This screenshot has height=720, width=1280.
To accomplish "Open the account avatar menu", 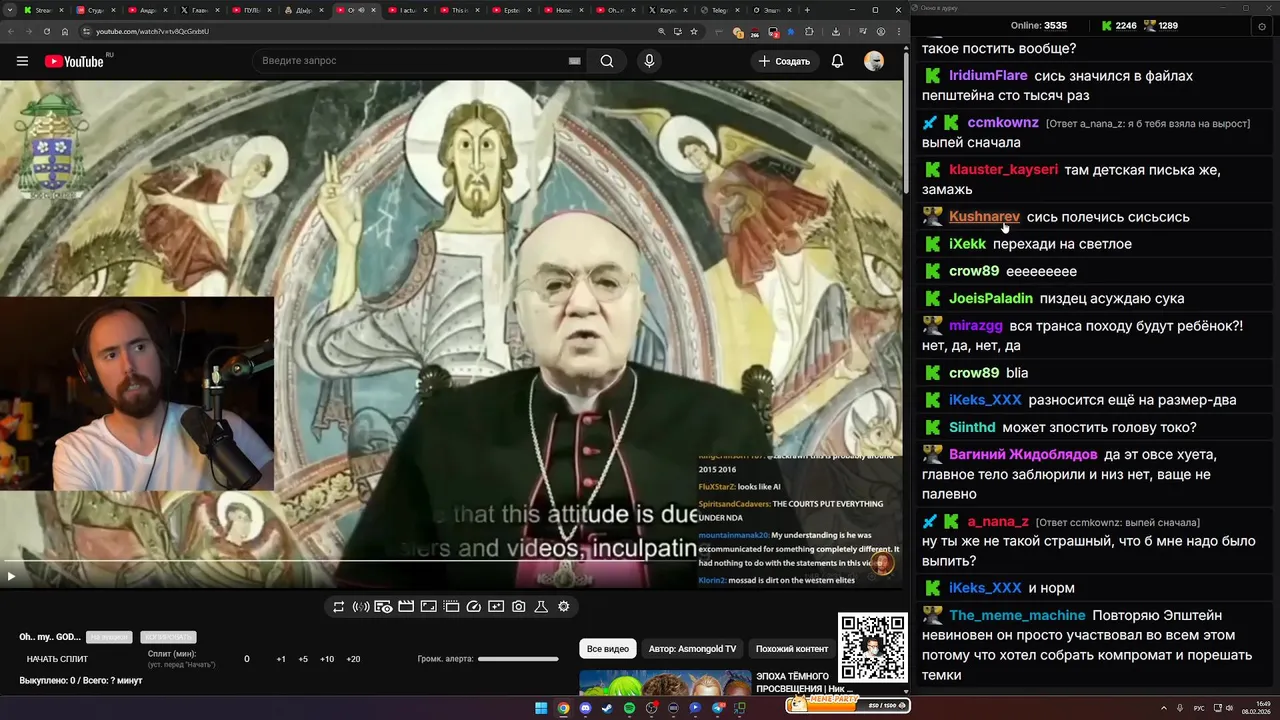I will coord(874,61).
